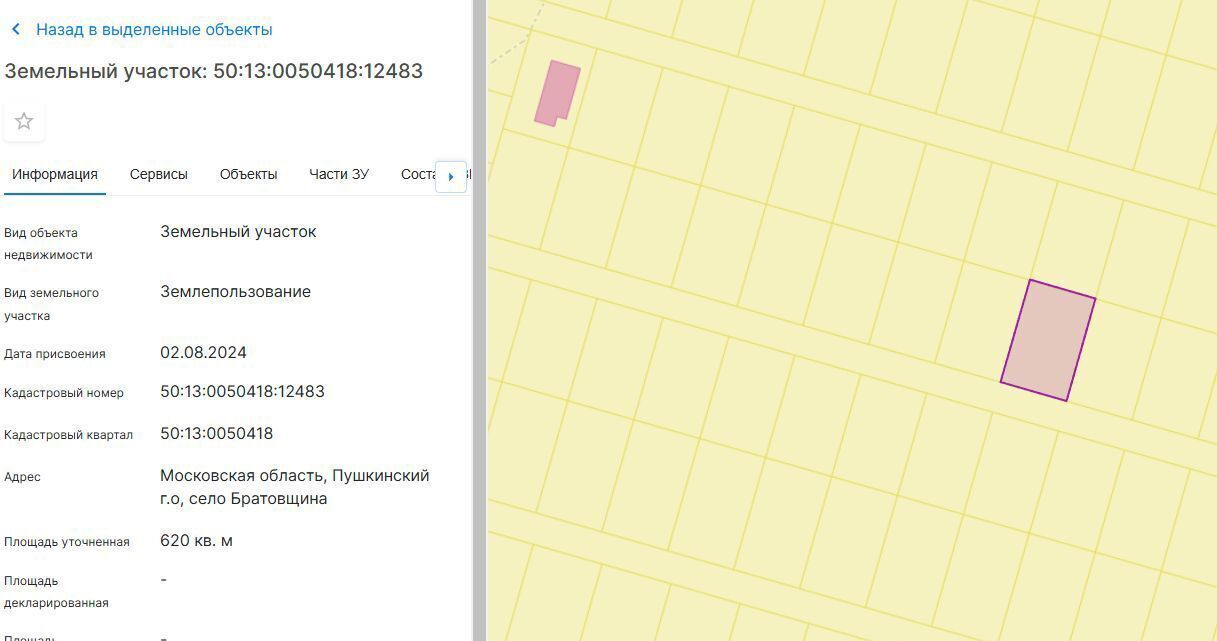Screen dimensions: 1217x641
Task: Click the area value '620 кв. м'
Action: tap(196, 540)
